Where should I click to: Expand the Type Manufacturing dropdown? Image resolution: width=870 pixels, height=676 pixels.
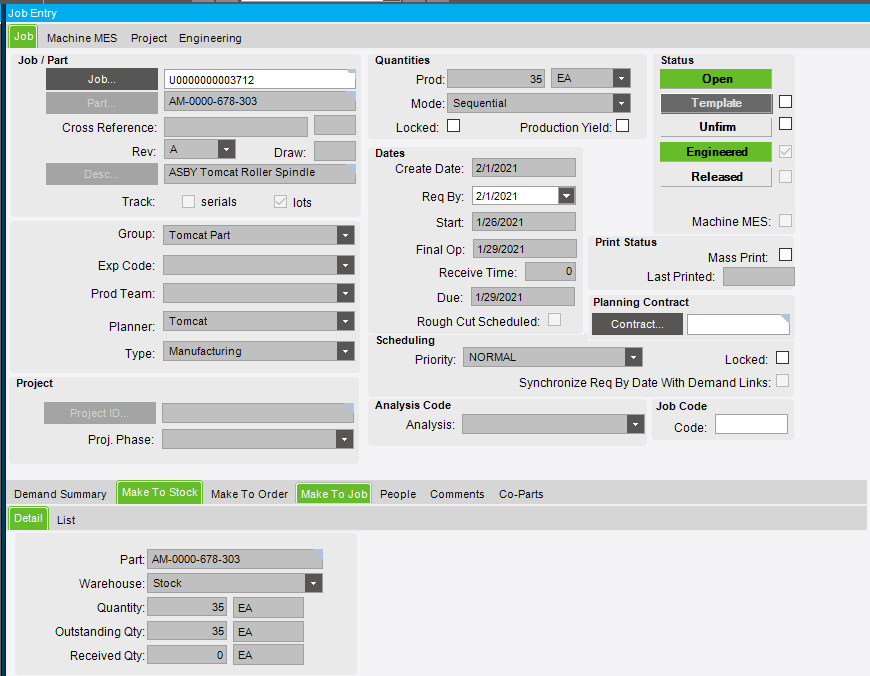345,351
